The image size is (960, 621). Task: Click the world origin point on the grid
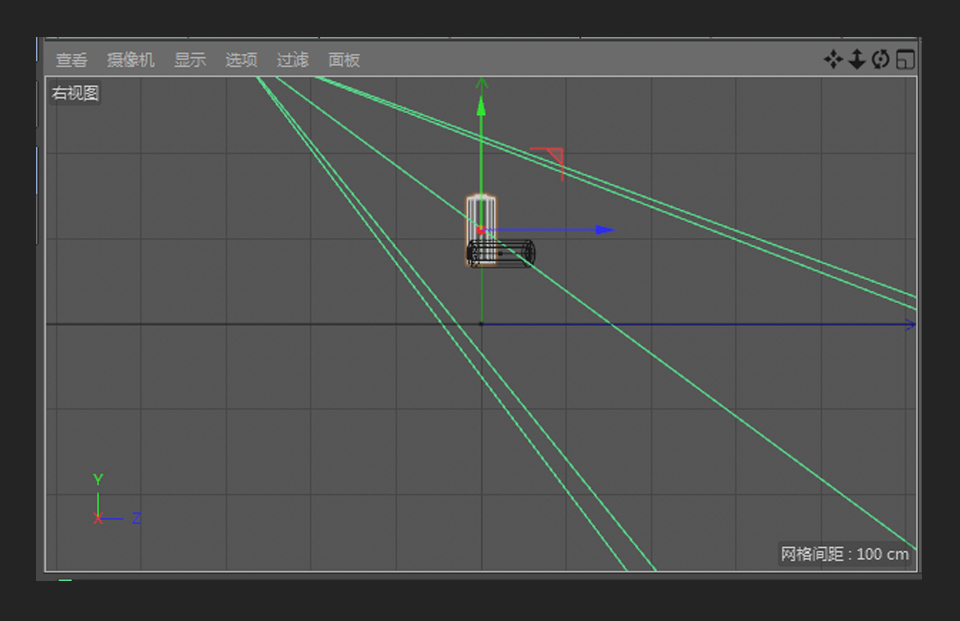[483, 323]
